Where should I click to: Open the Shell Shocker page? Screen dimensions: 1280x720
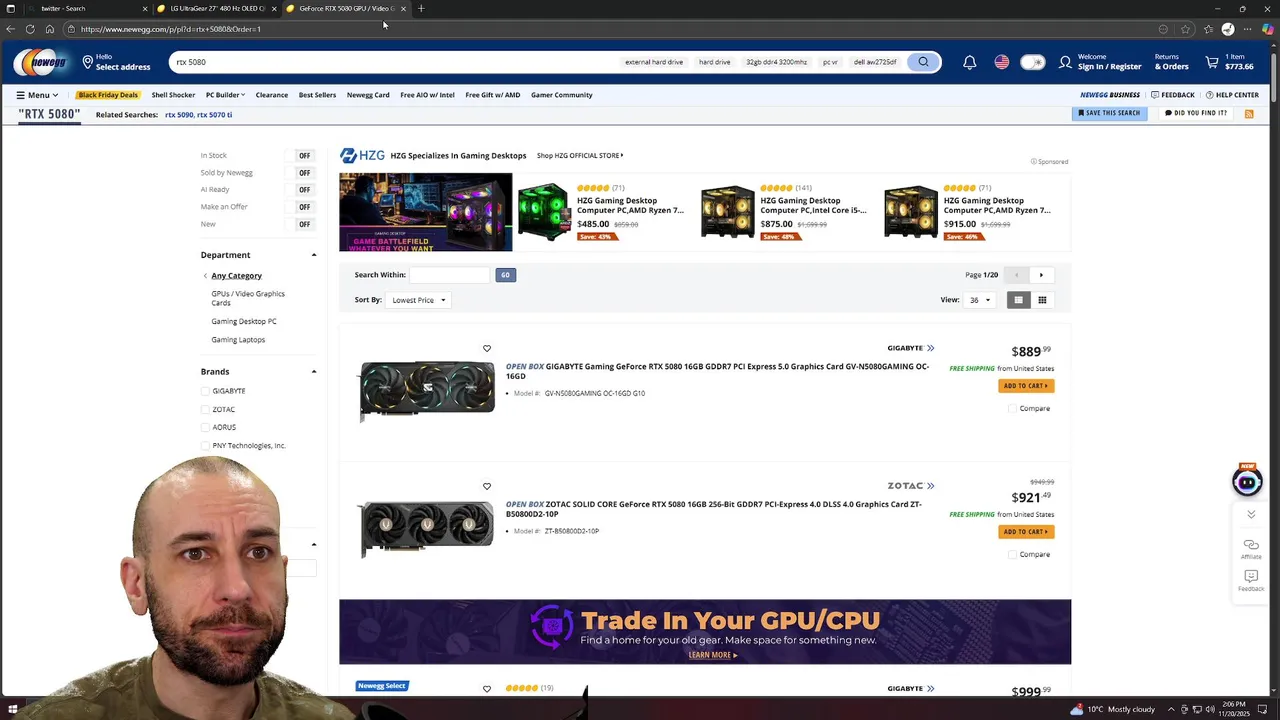tap(173, 95)
